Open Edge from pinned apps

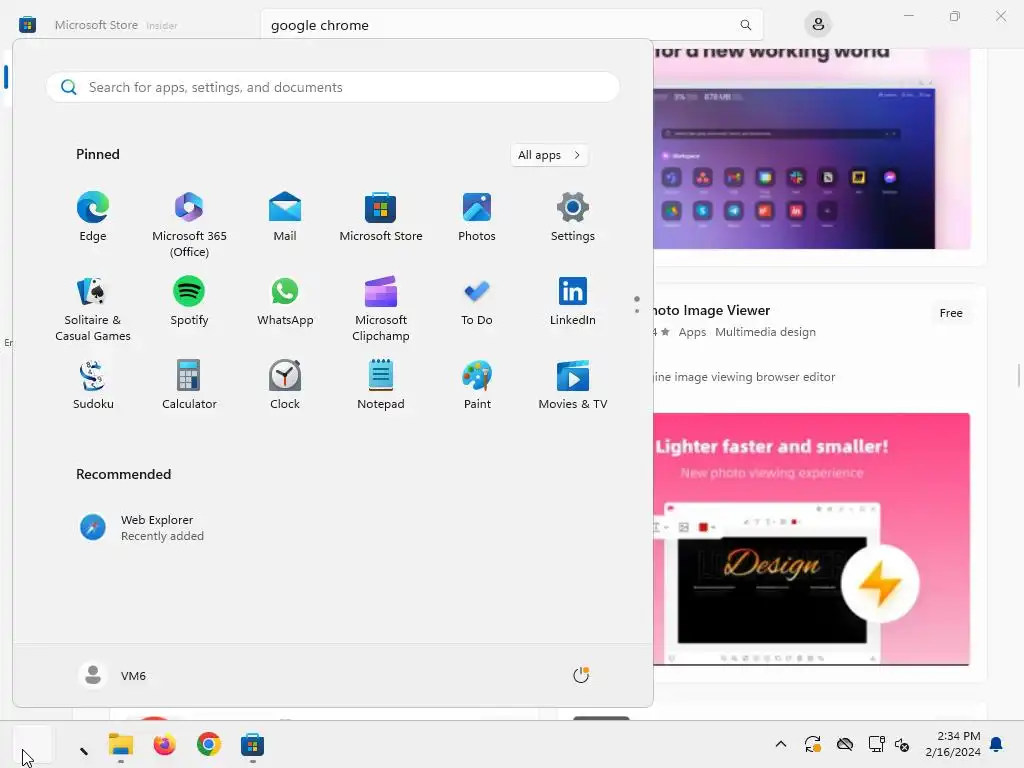pos(93,217)
